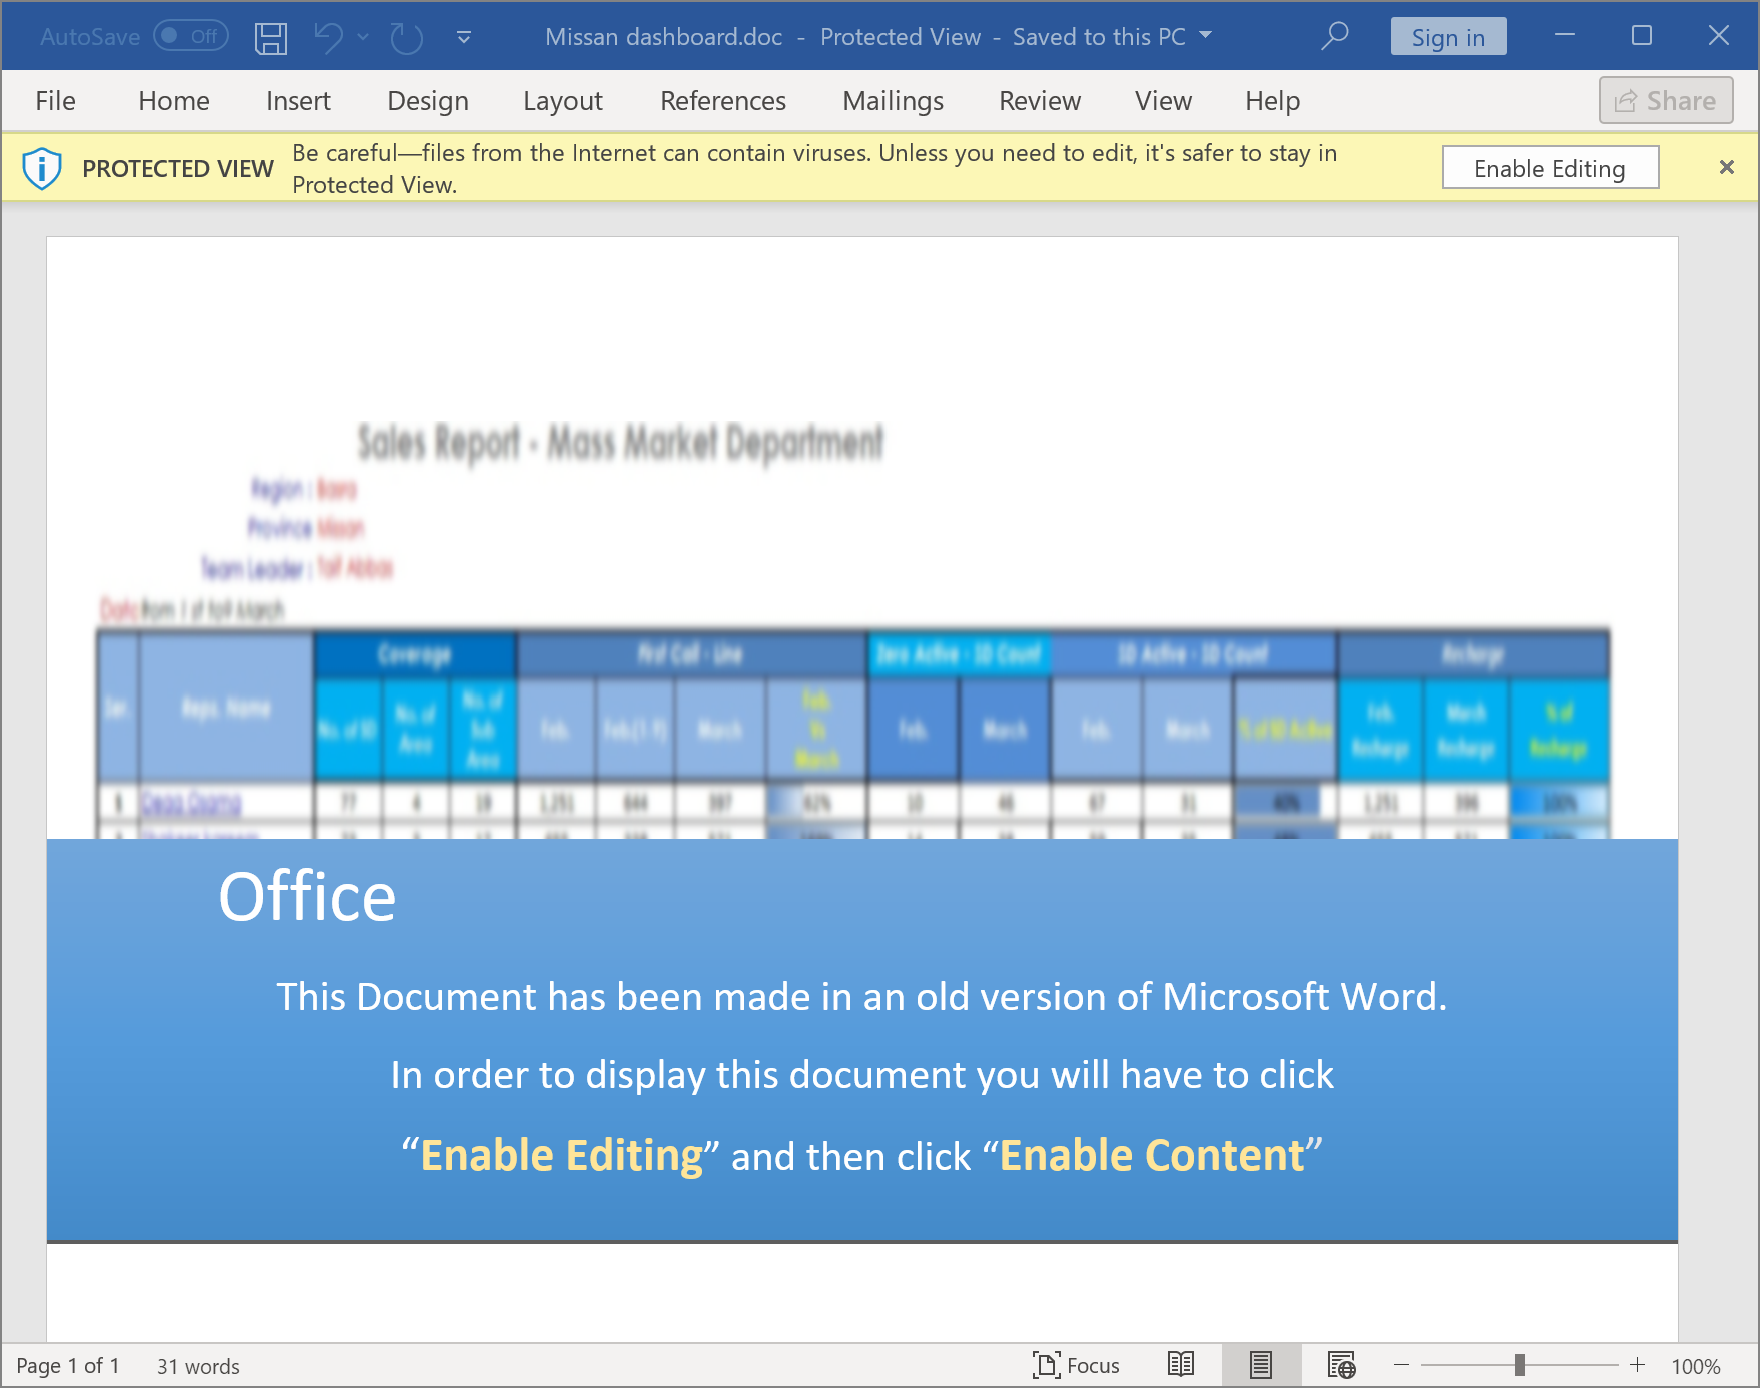Image resolution: width=1760 pixels, height=1388 pixels.
Task: Click the Sign in button
Action: coord(1447,37)
